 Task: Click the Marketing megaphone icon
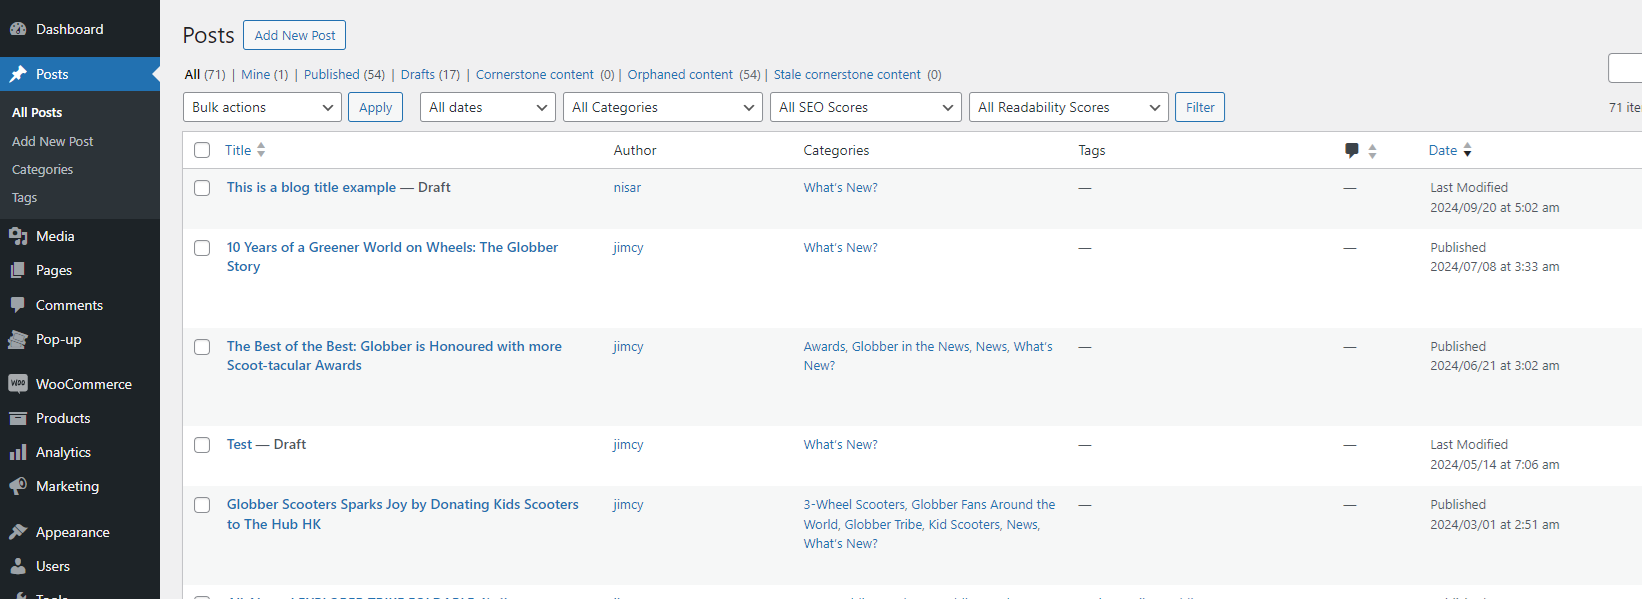(18, 486)
